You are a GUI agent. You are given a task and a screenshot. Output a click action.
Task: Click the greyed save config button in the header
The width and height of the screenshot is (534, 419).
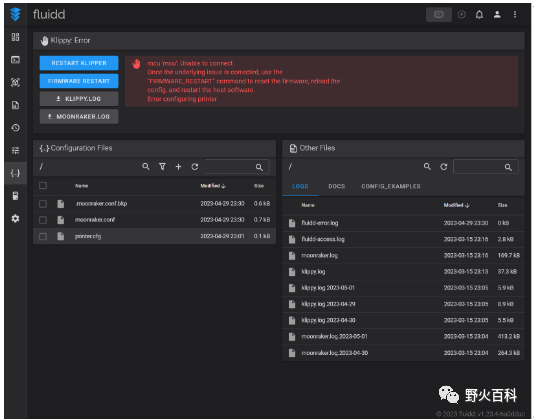point(439,14)
